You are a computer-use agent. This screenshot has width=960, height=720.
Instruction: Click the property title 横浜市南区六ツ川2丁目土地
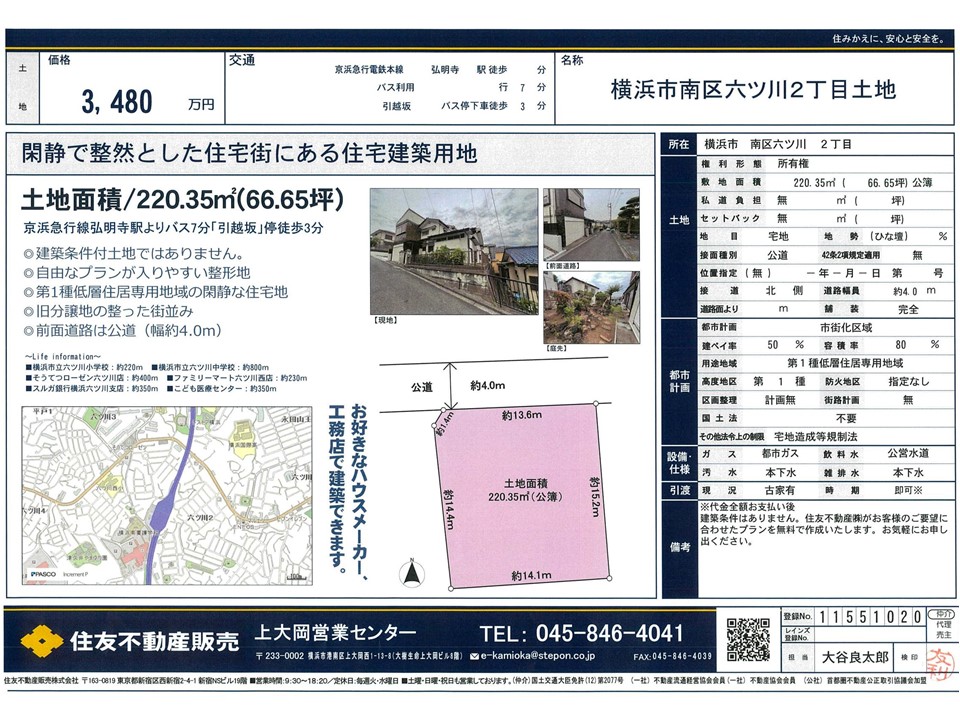752,89
